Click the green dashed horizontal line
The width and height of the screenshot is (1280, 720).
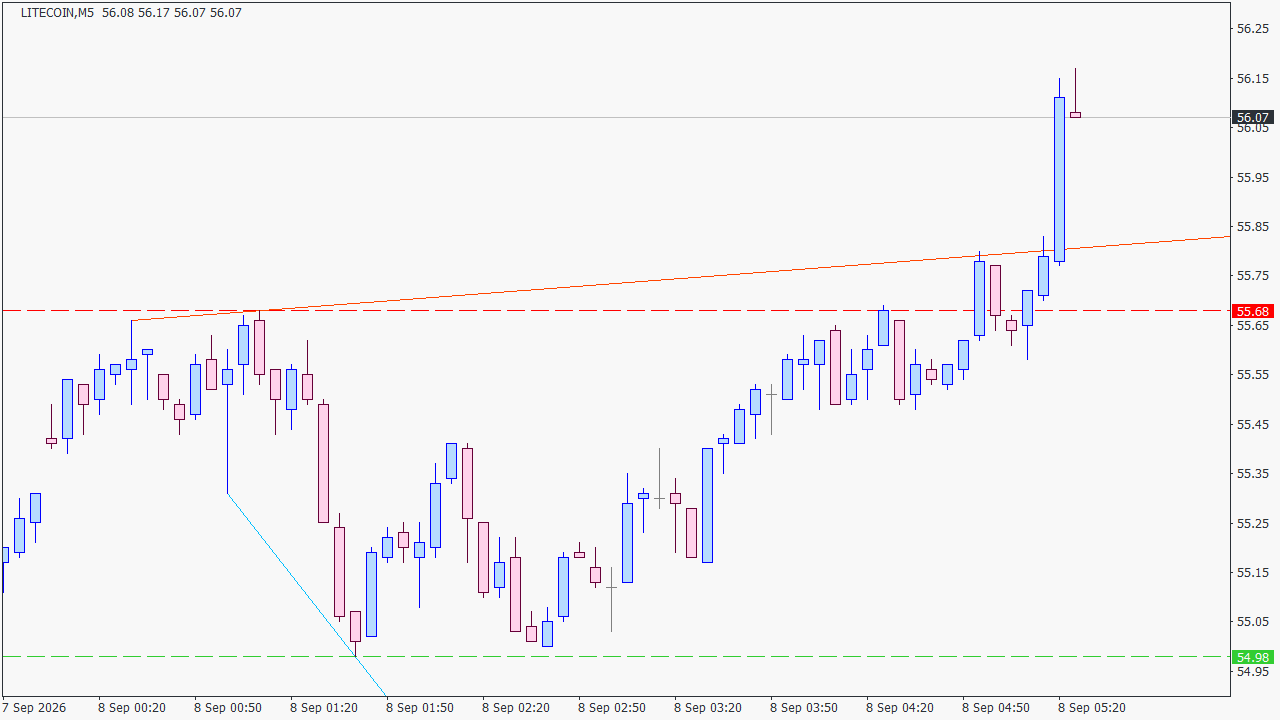click(x=615, y=657)
